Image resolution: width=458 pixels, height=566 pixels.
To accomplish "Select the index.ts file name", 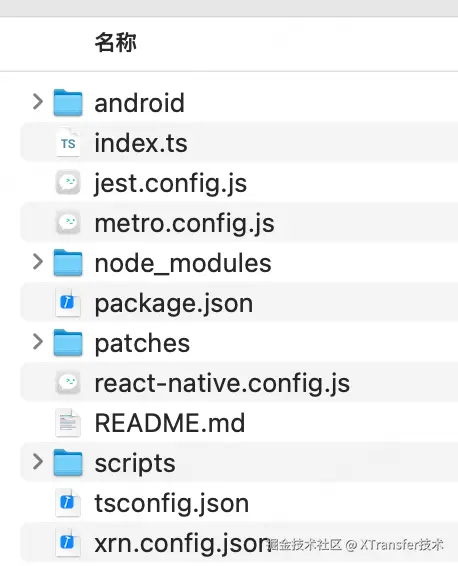I will click(141, 143).
